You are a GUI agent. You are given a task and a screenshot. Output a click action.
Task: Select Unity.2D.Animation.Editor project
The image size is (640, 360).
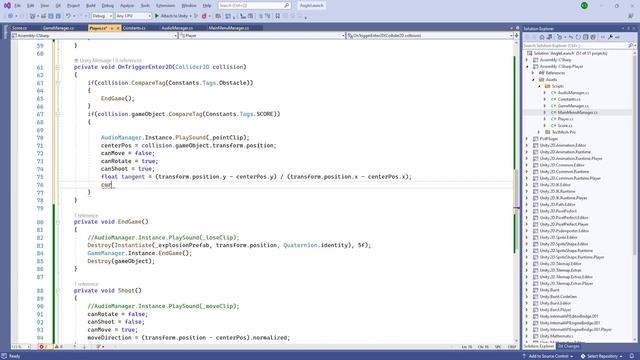click(x=562, y=145)
